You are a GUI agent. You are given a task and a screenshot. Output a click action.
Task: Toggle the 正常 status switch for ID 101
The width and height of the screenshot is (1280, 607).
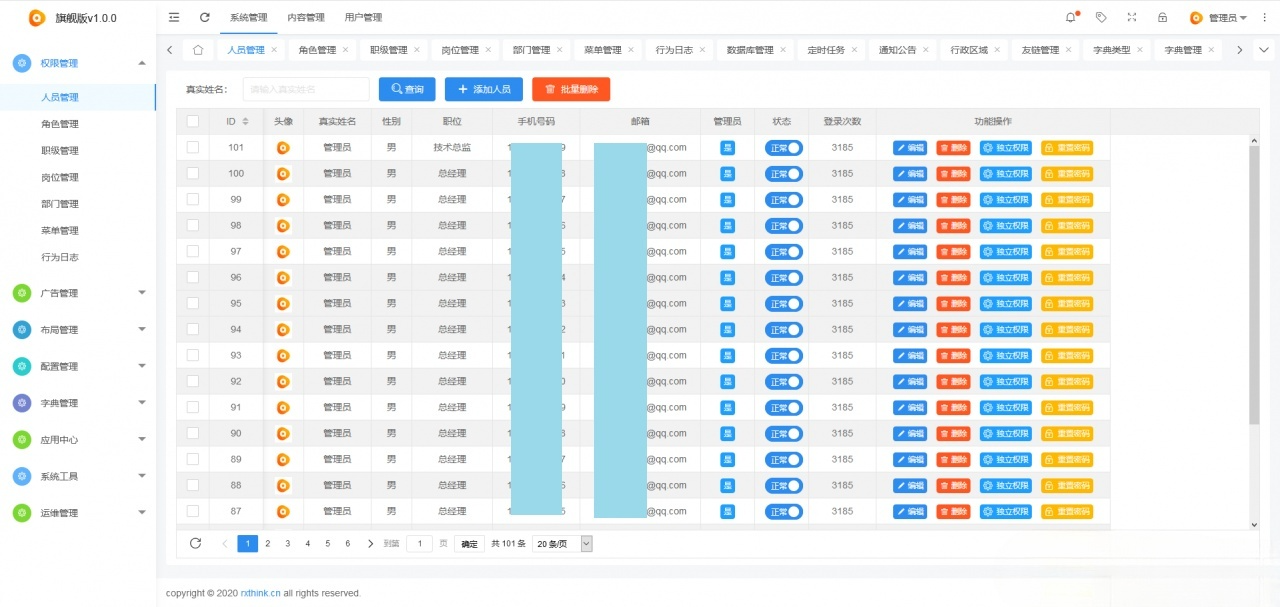pyautogui.click(x=783, y=147)
